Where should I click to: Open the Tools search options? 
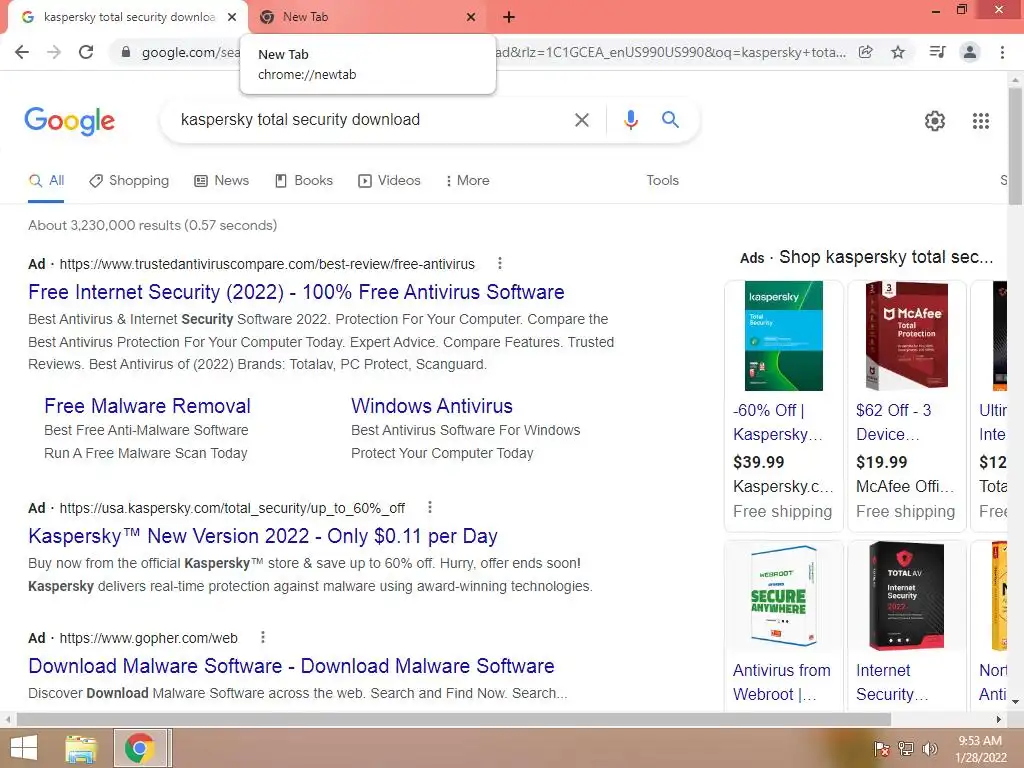(662, 180)
